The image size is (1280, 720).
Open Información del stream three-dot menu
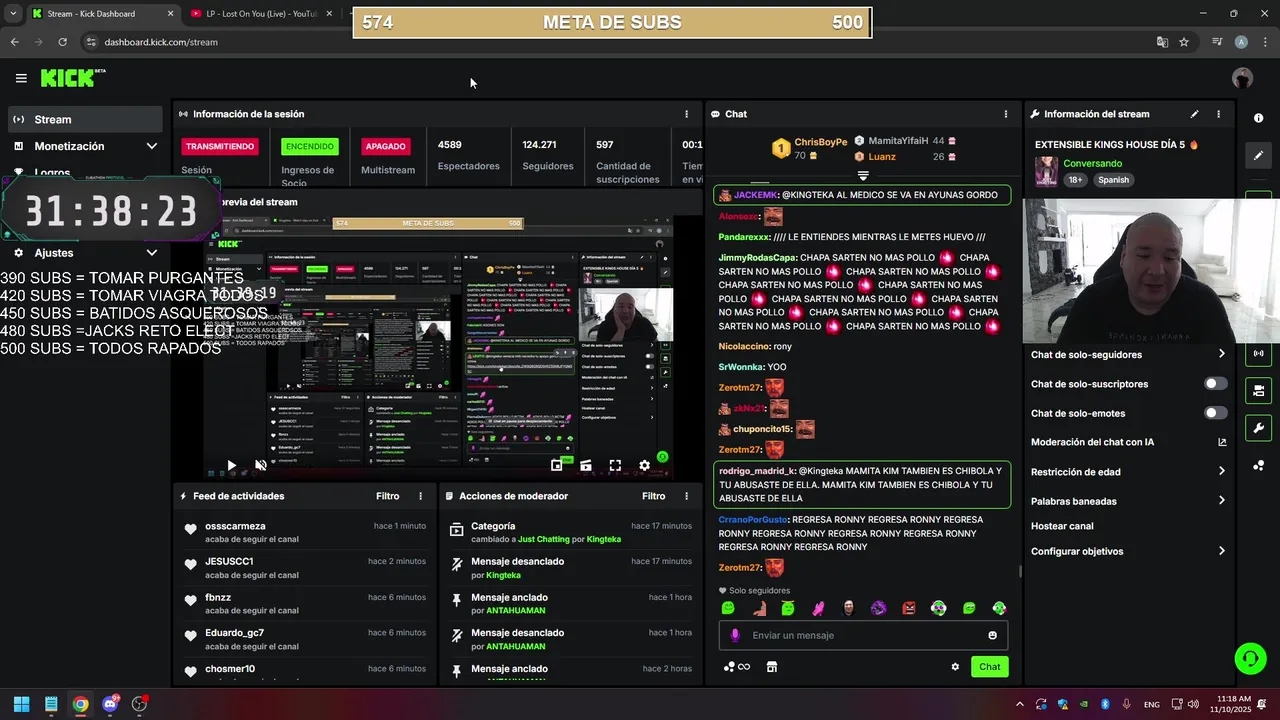(x=1218, y=114)
